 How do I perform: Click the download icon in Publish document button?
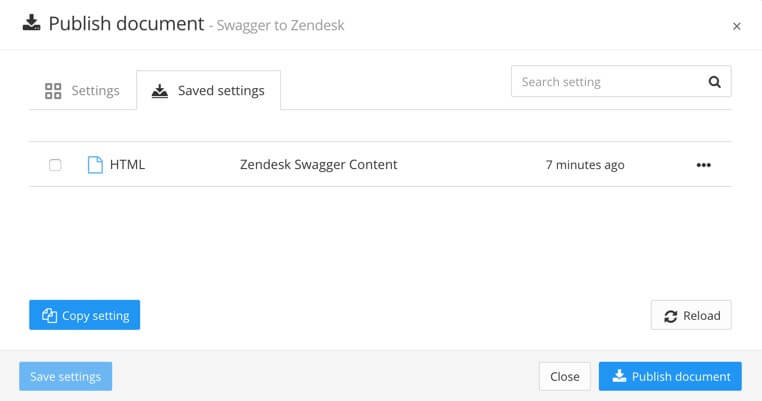619,376
